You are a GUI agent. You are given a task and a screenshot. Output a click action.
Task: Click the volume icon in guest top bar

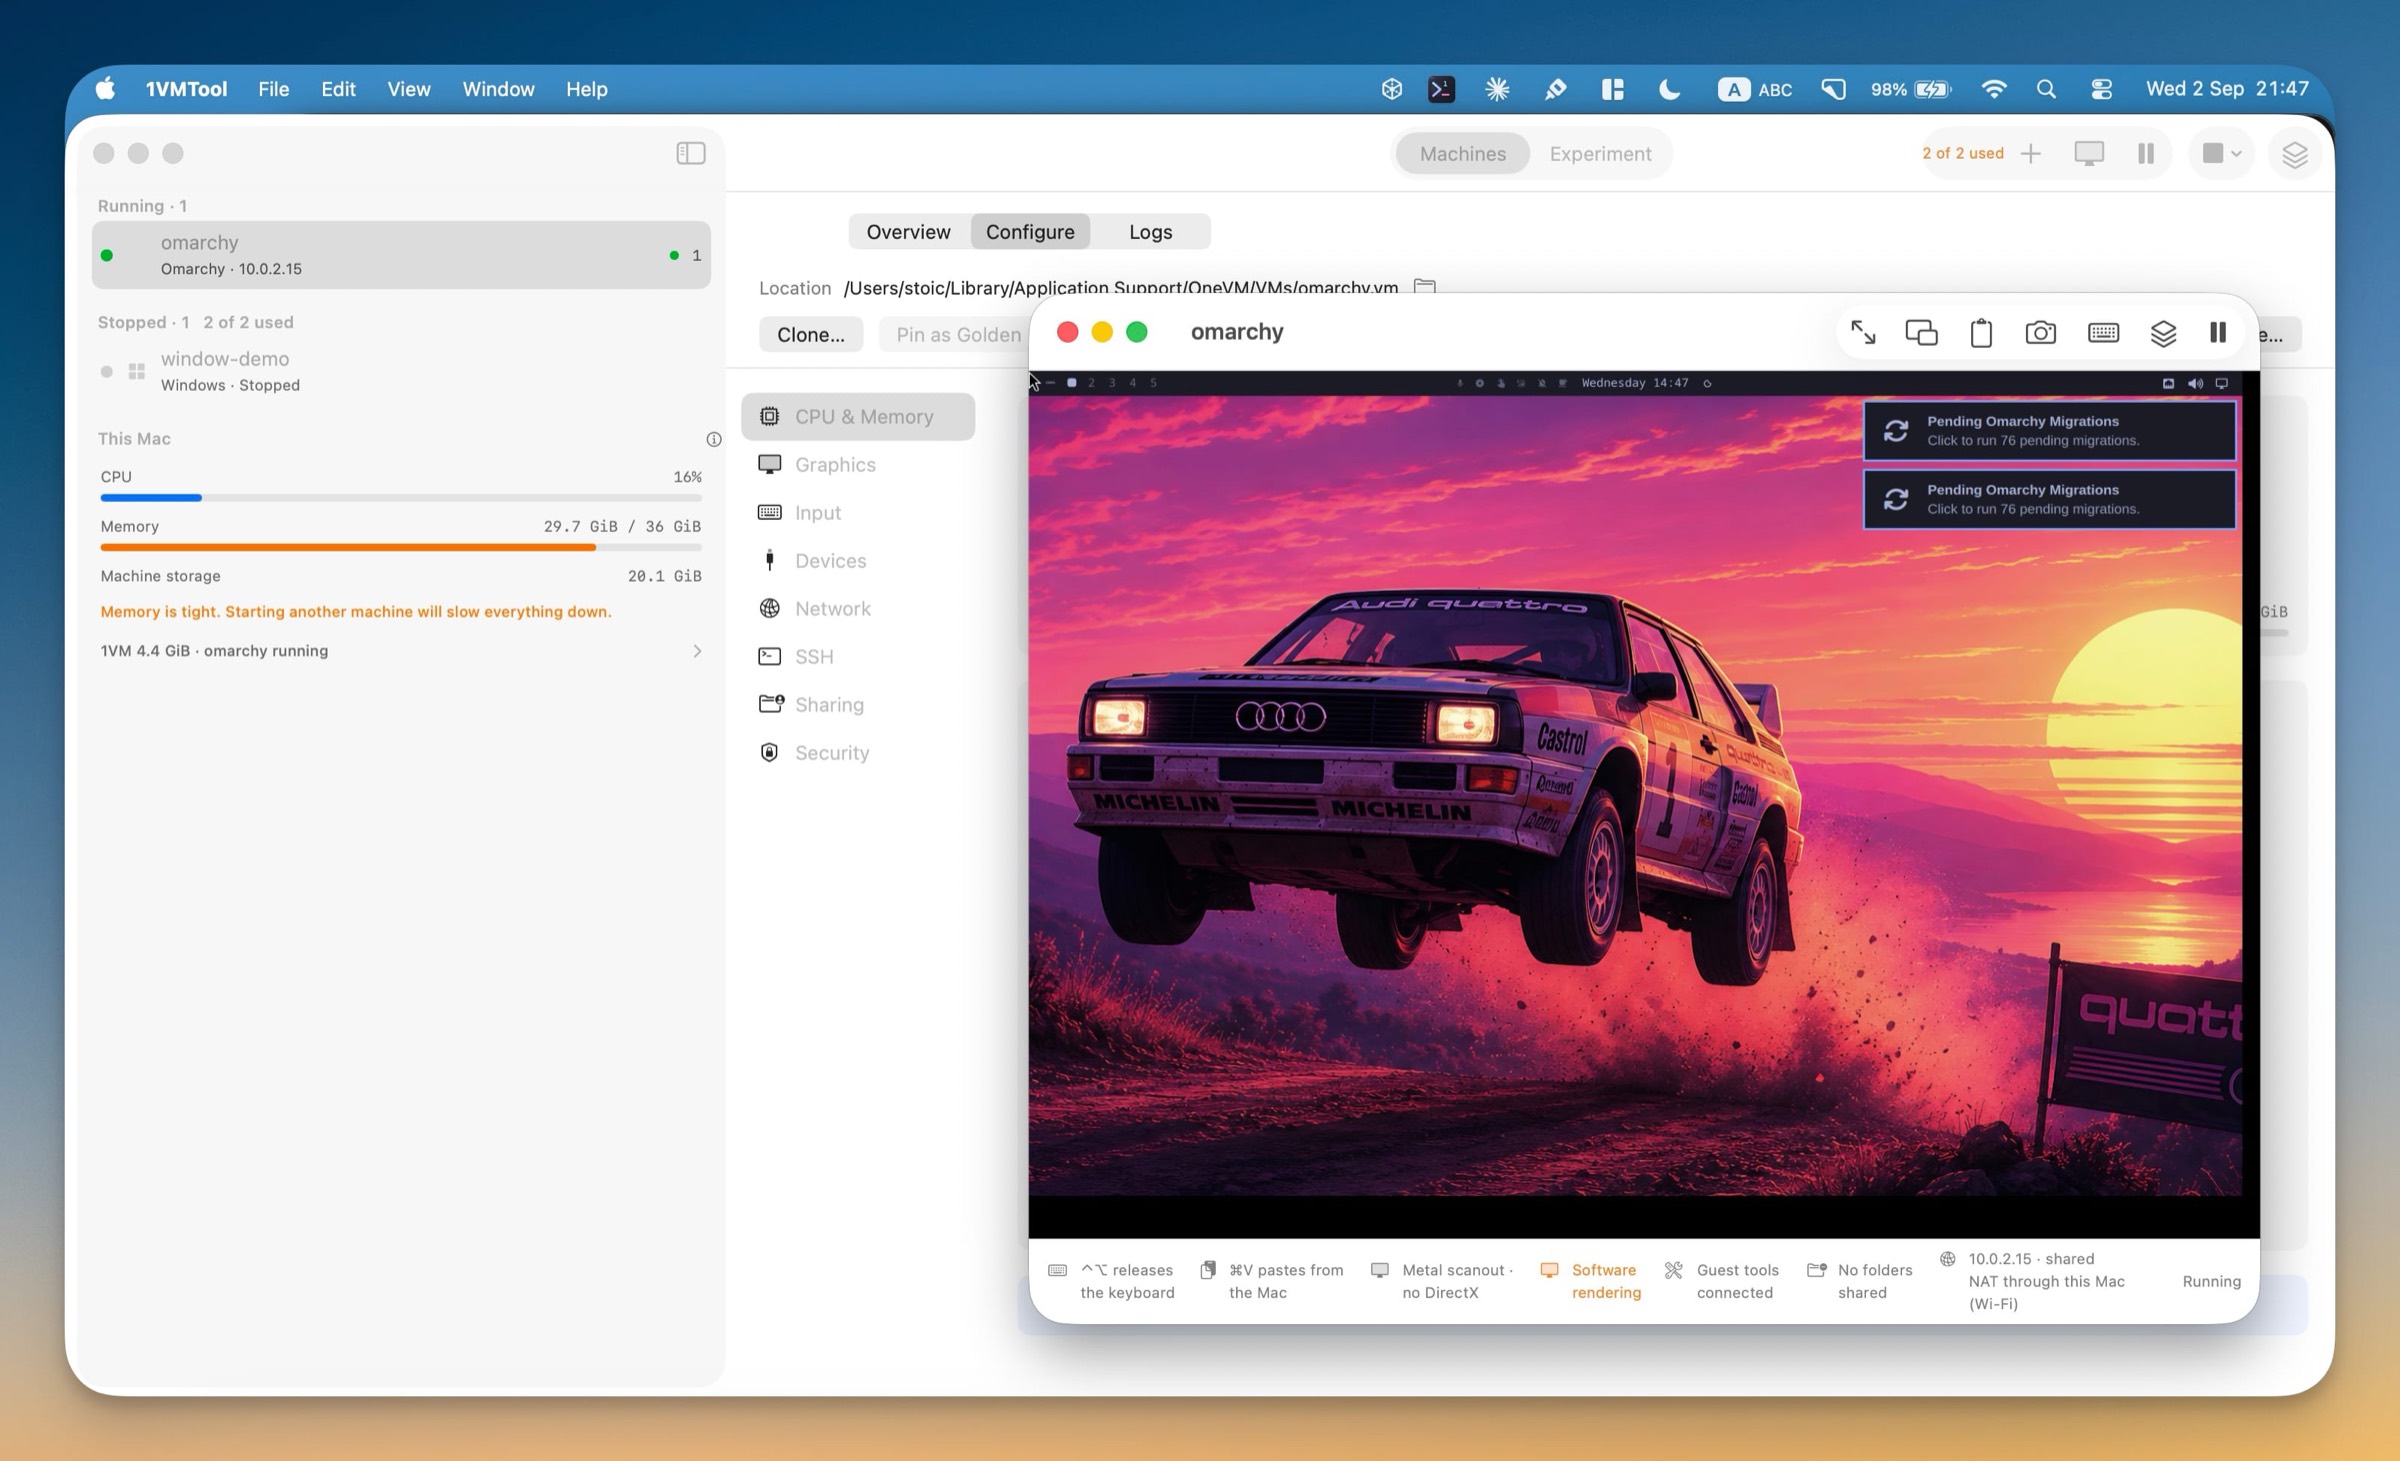click(x=2195, y=383)
